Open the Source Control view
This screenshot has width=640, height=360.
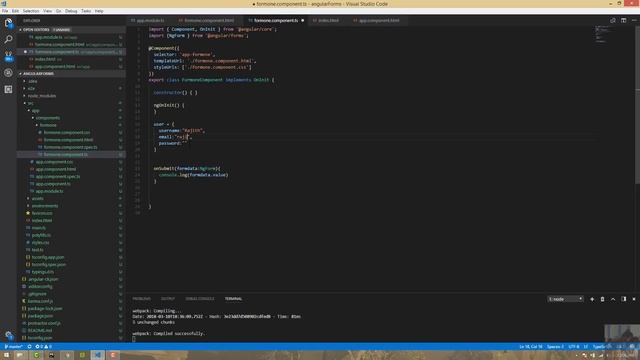(x=8, y=56)
